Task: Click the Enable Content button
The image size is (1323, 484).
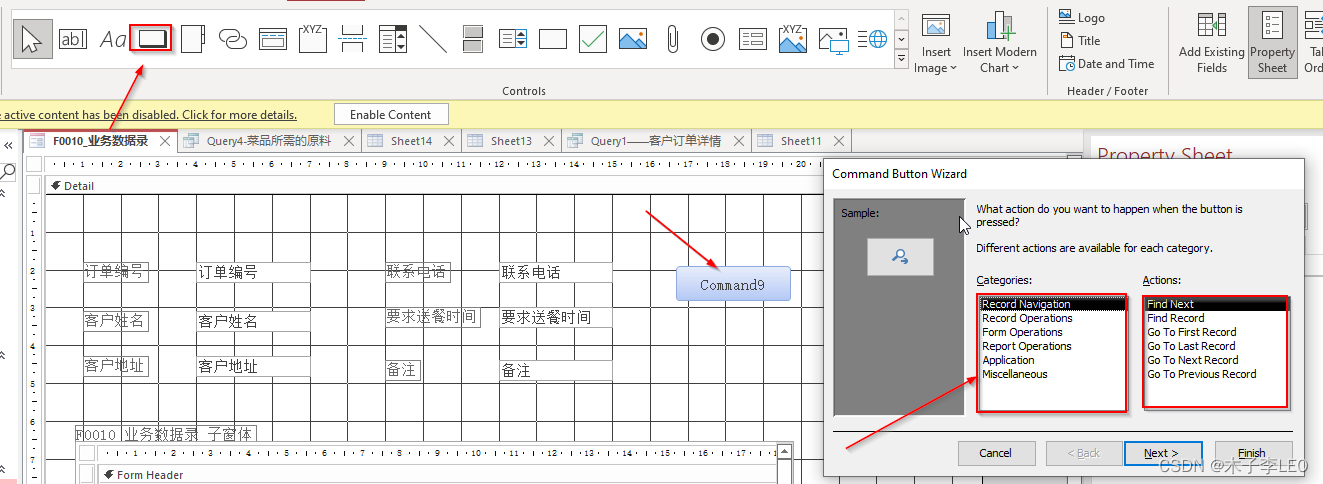Action: point(391,115)
